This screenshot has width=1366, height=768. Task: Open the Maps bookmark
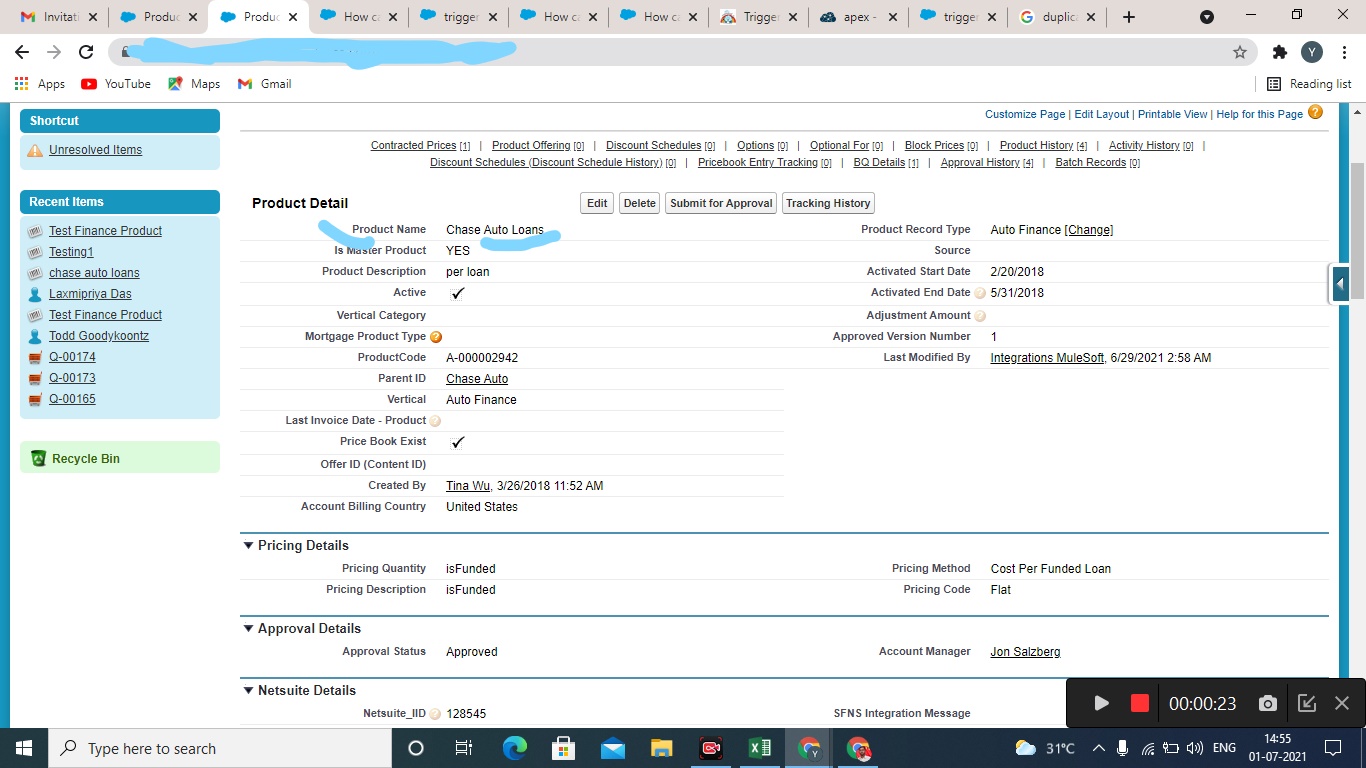pos(194,84)
